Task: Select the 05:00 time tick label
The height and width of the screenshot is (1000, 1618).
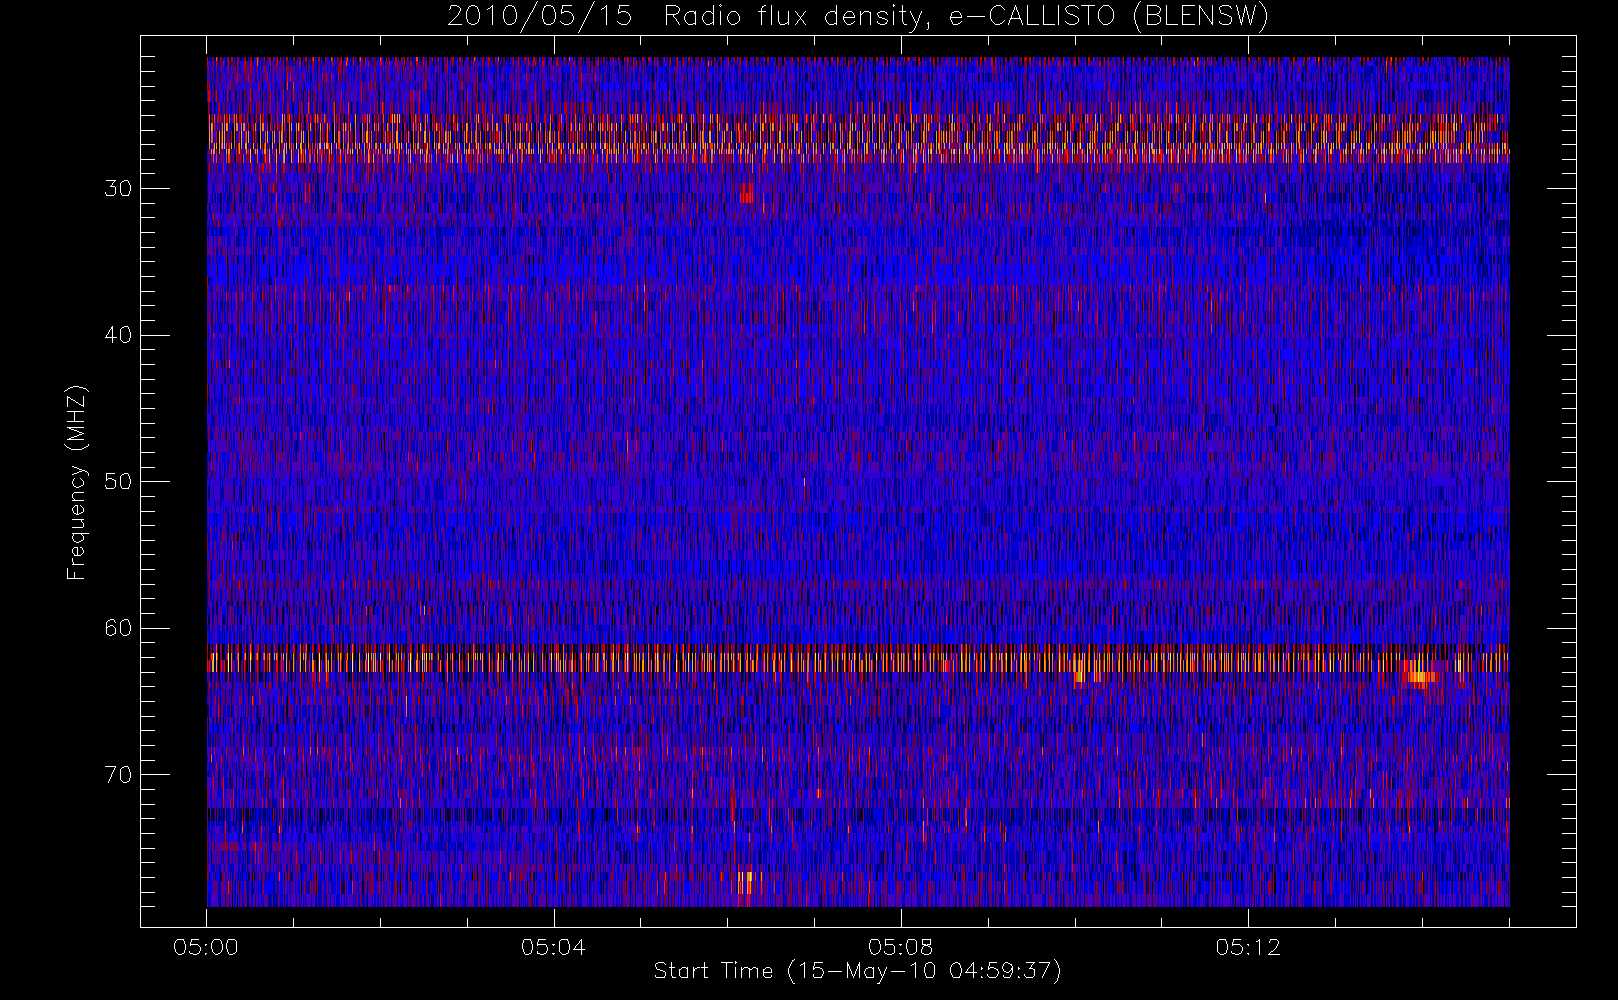Action: 206,947
